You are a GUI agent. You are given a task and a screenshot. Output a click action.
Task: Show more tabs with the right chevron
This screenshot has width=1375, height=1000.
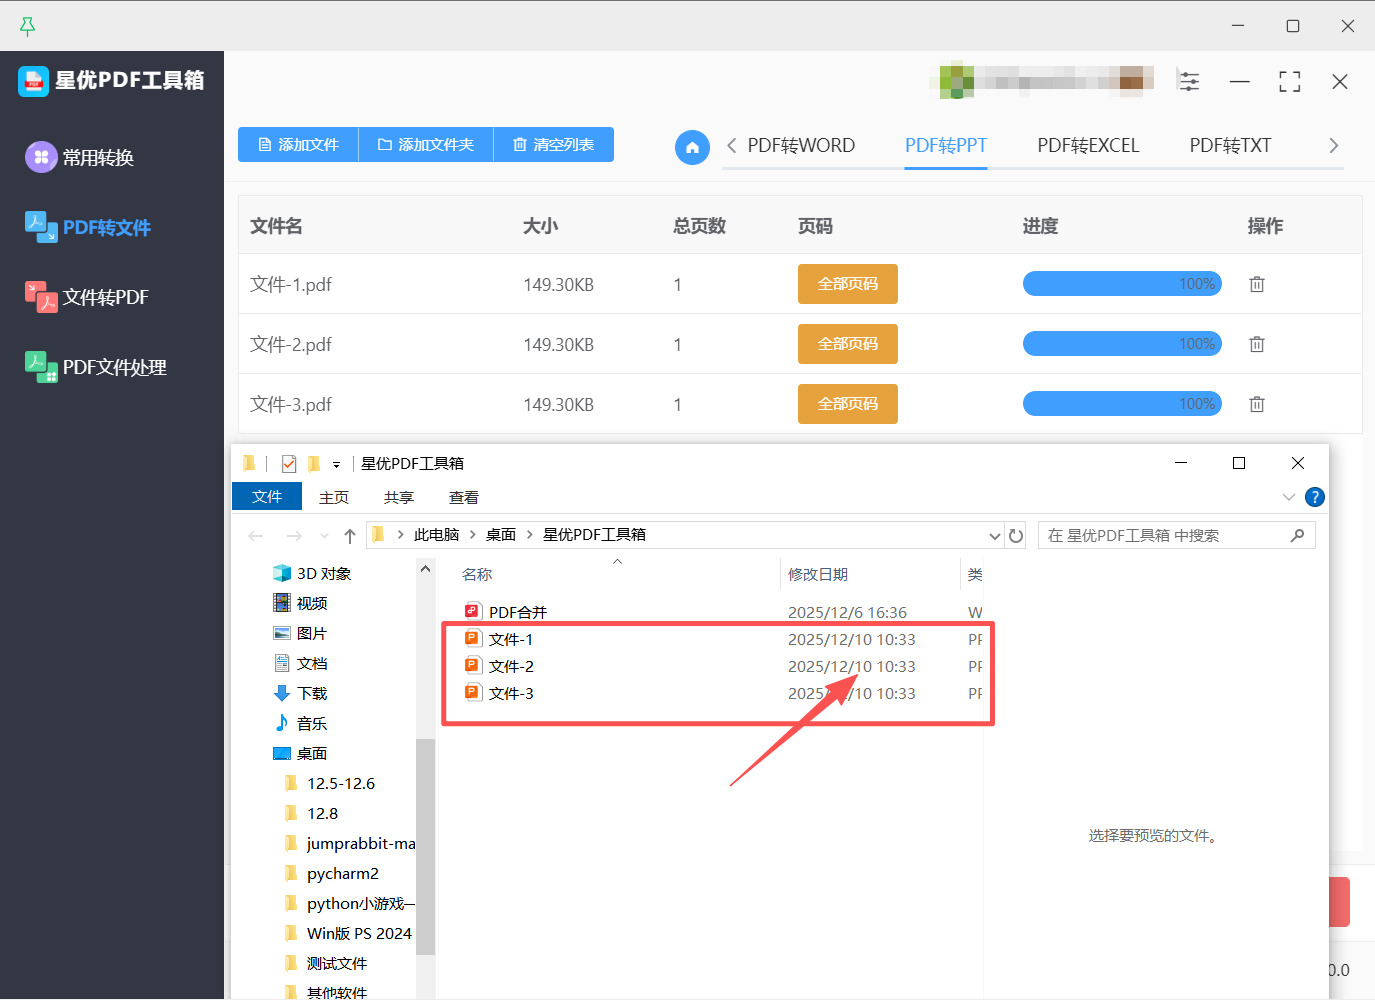[1333, 146]
